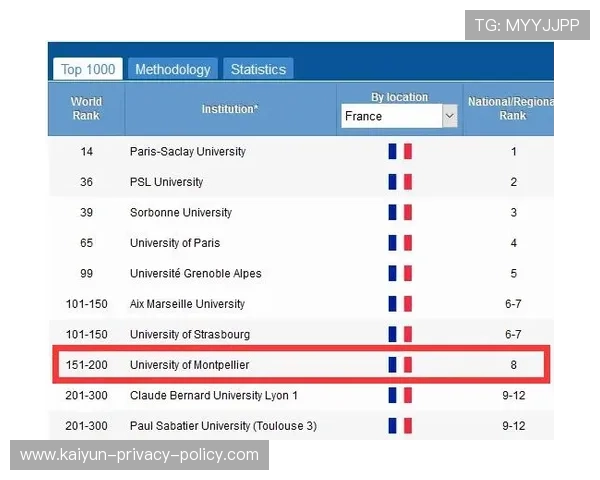Select national rank 9-12 for Paul Sabatier
The image size is (600, 480).
click(x=514, y=426)
